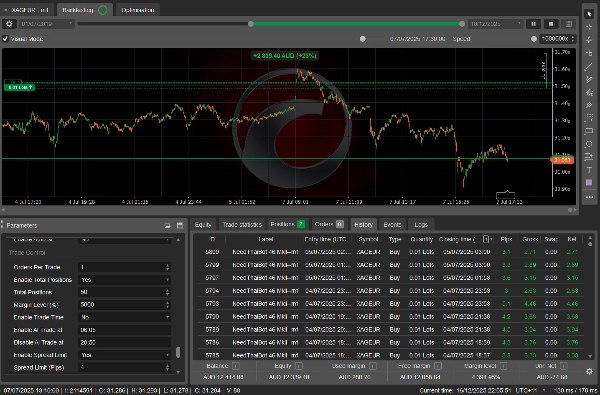Adjust the Speed value stepper
This screenshot has height=395, width=600.
[x=573, y=39]
